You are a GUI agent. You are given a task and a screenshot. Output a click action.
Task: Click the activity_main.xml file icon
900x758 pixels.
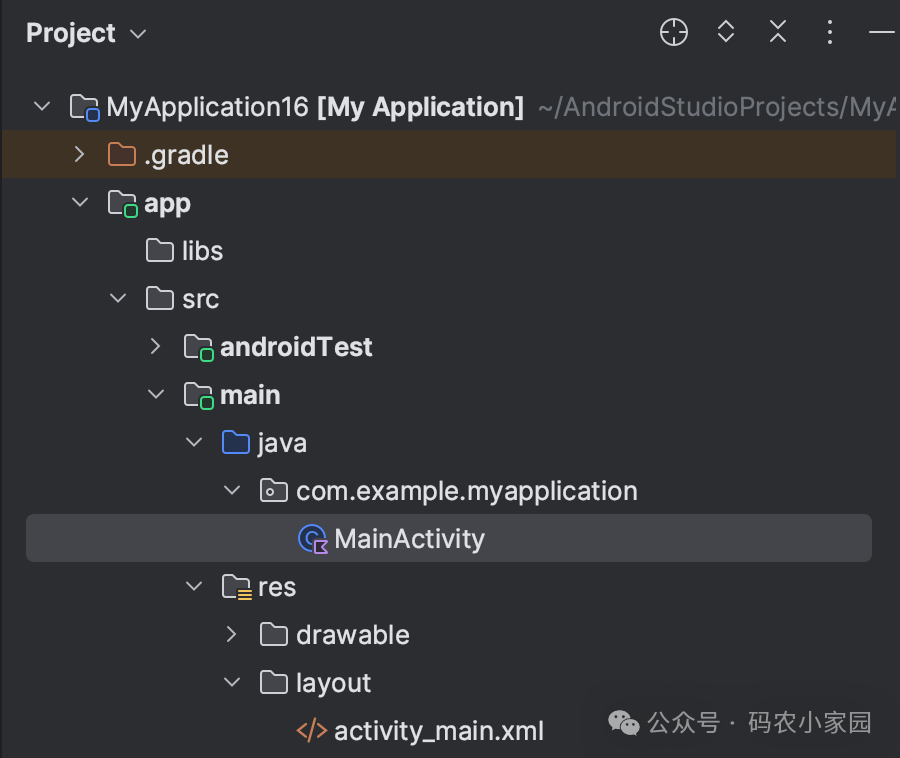311,730
